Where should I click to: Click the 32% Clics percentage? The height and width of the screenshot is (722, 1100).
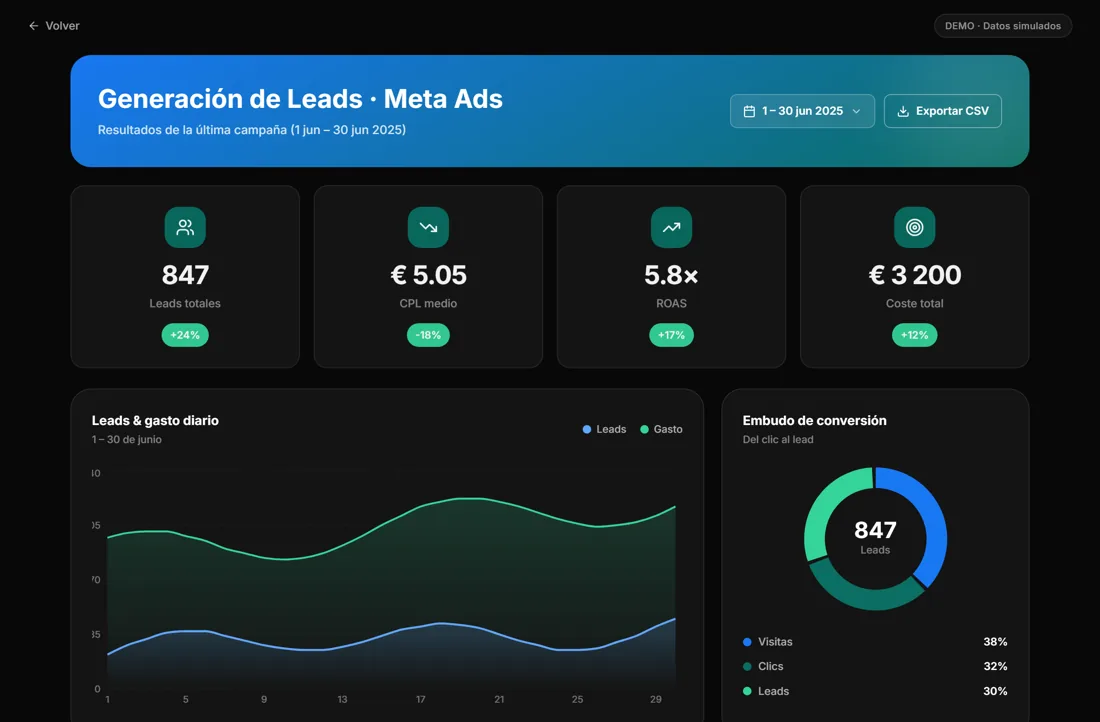[x=995, y=667]
